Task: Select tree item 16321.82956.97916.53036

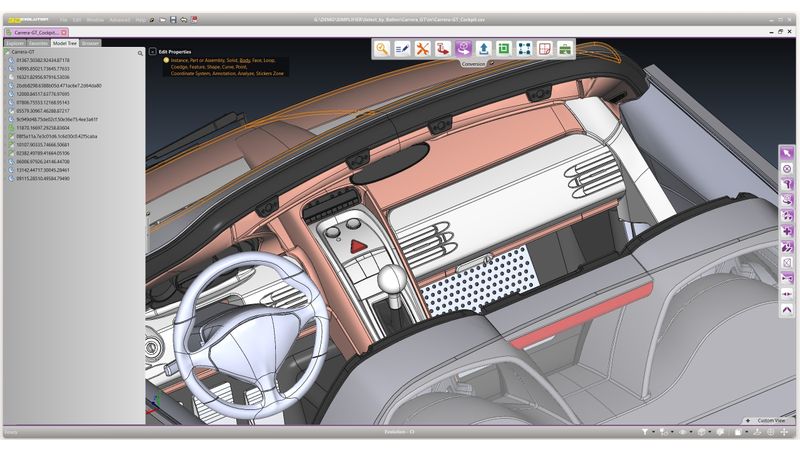Action: click(x=43, y=77)
